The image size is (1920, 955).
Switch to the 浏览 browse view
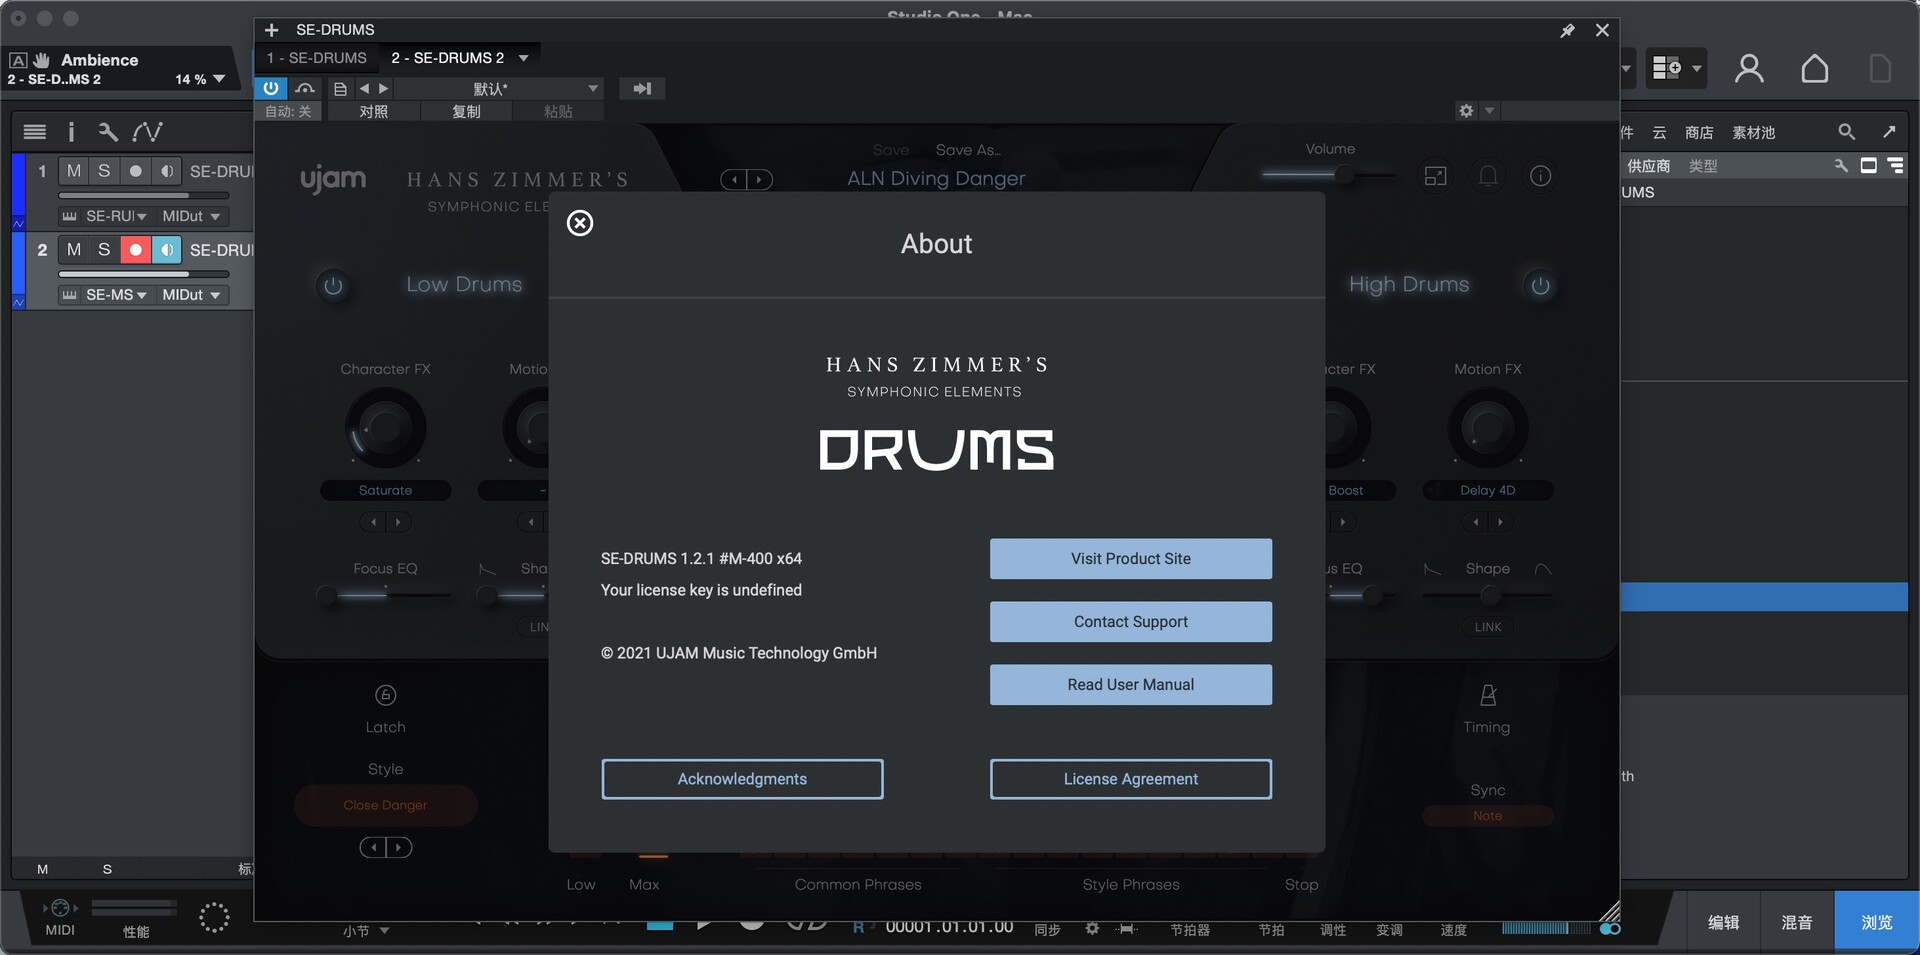(x=1877, y=922)
